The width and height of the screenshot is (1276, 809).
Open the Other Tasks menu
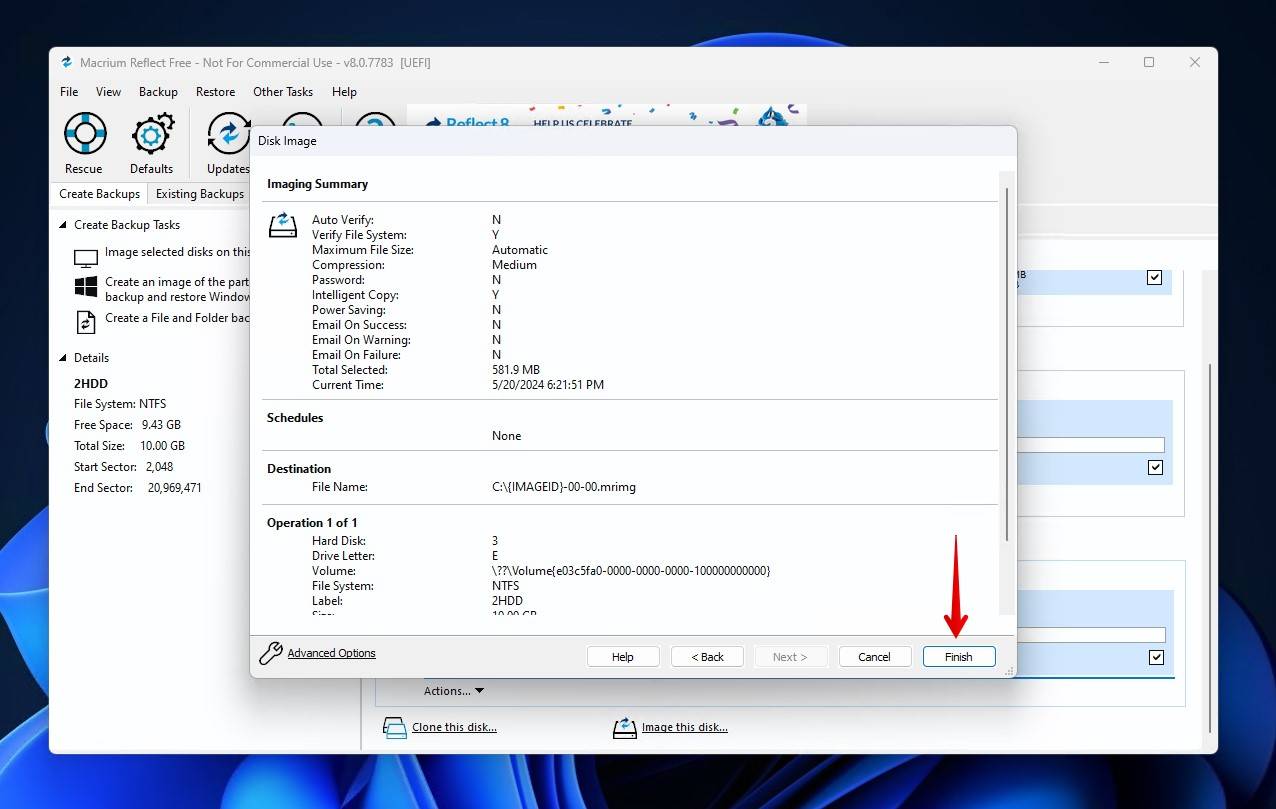283,92
